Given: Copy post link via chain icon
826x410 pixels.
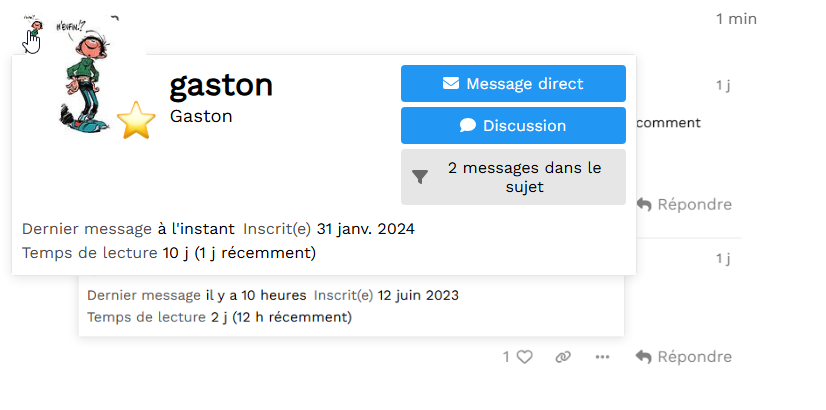Looking at the screenshot, I should pyautogui.click(x=563, y=357).
